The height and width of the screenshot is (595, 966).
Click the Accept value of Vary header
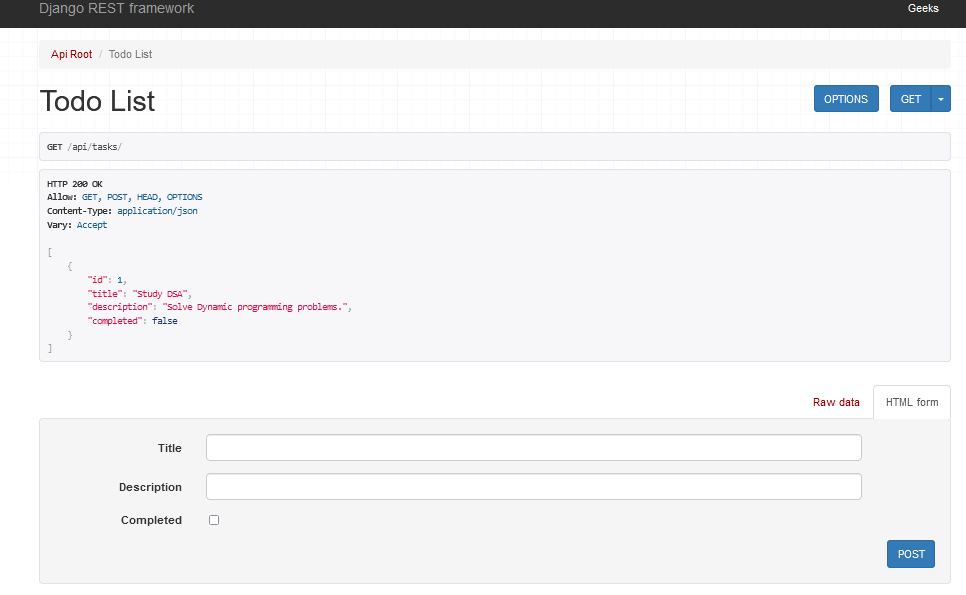point(92,225)
